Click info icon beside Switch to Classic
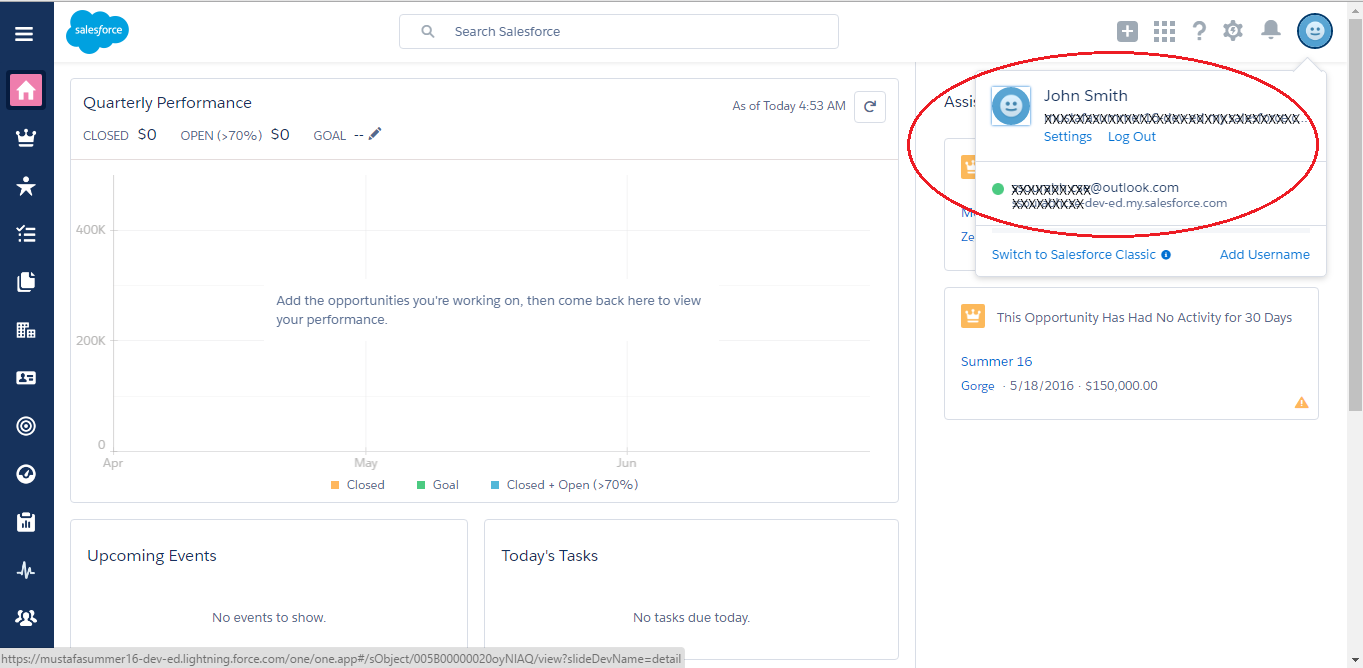 pyautogui.click(x=1166, y=255)
